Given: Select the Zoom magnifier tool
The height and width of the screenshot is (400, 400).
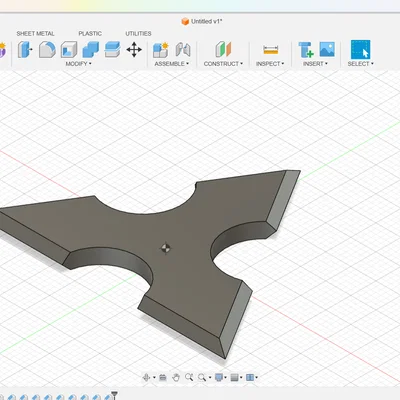Looking at the screenshot, I should (x=189, y=377).
